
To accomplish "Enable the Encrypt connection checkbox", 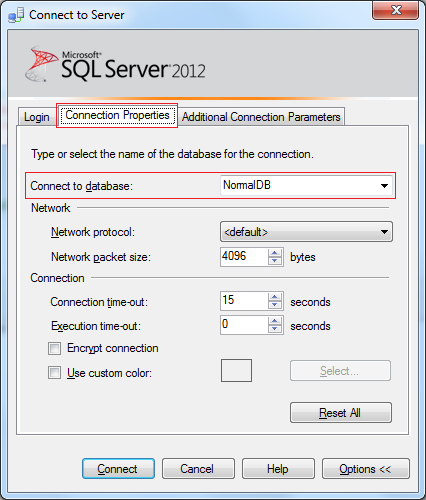I will [x=54, y=349].
